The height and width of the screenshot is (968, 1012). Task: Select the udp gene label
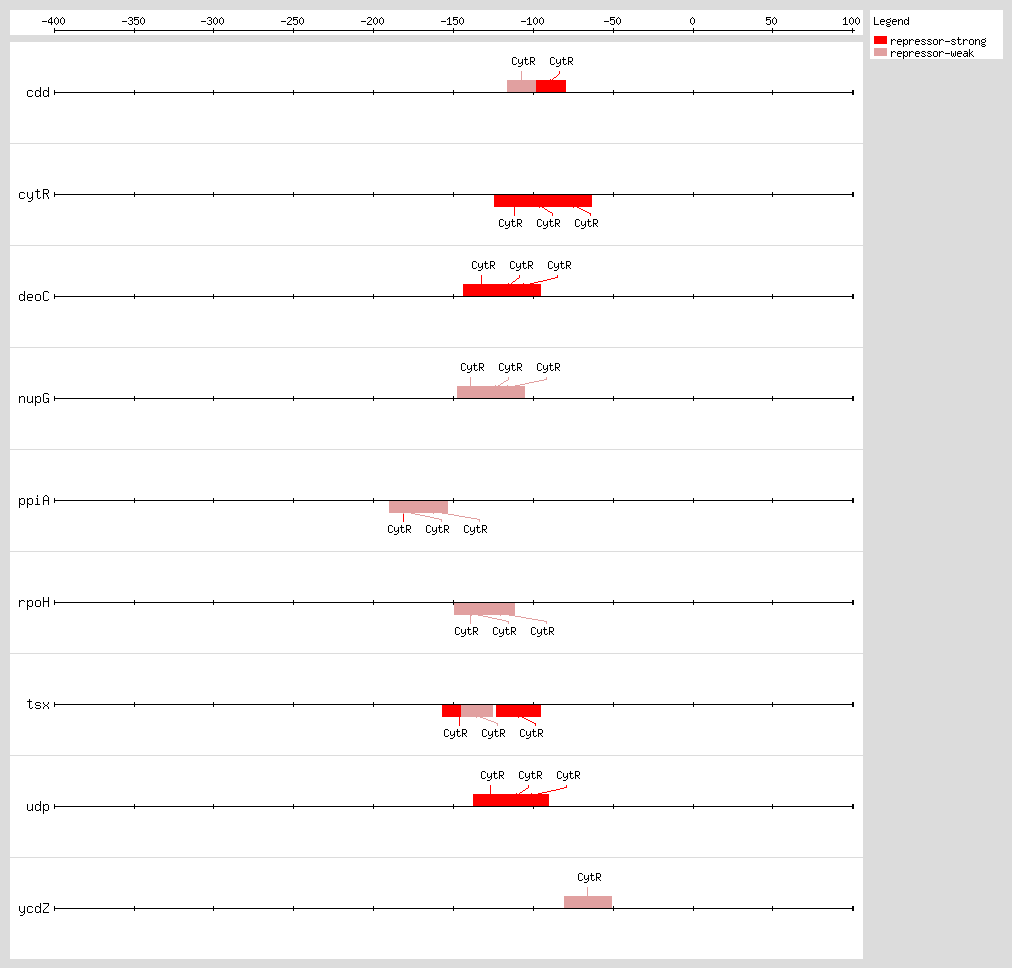tap(37, 807)
